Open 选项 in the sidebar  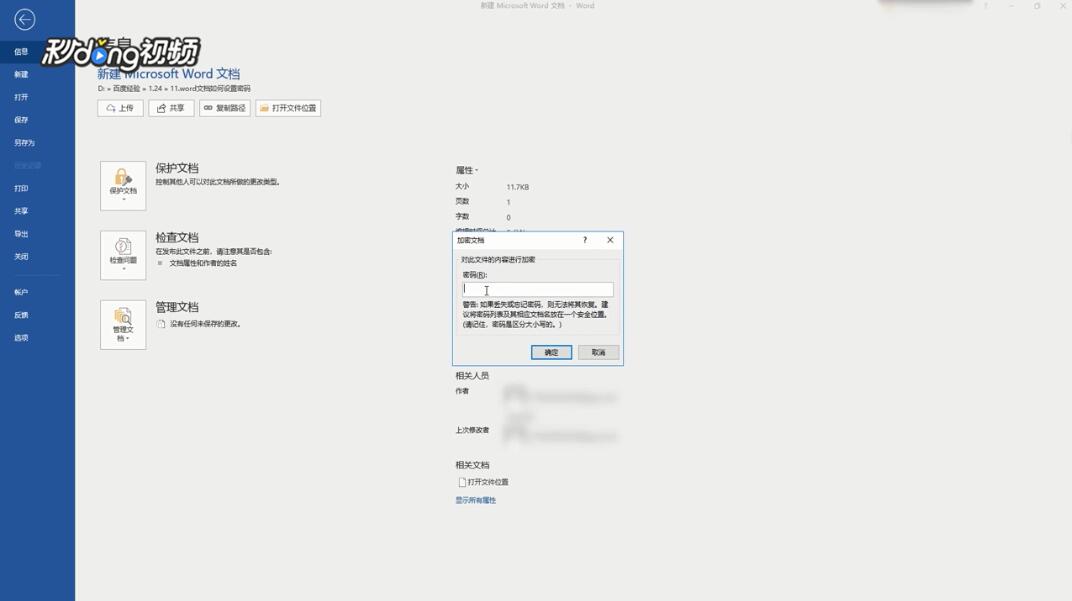[x=21, y=338]
